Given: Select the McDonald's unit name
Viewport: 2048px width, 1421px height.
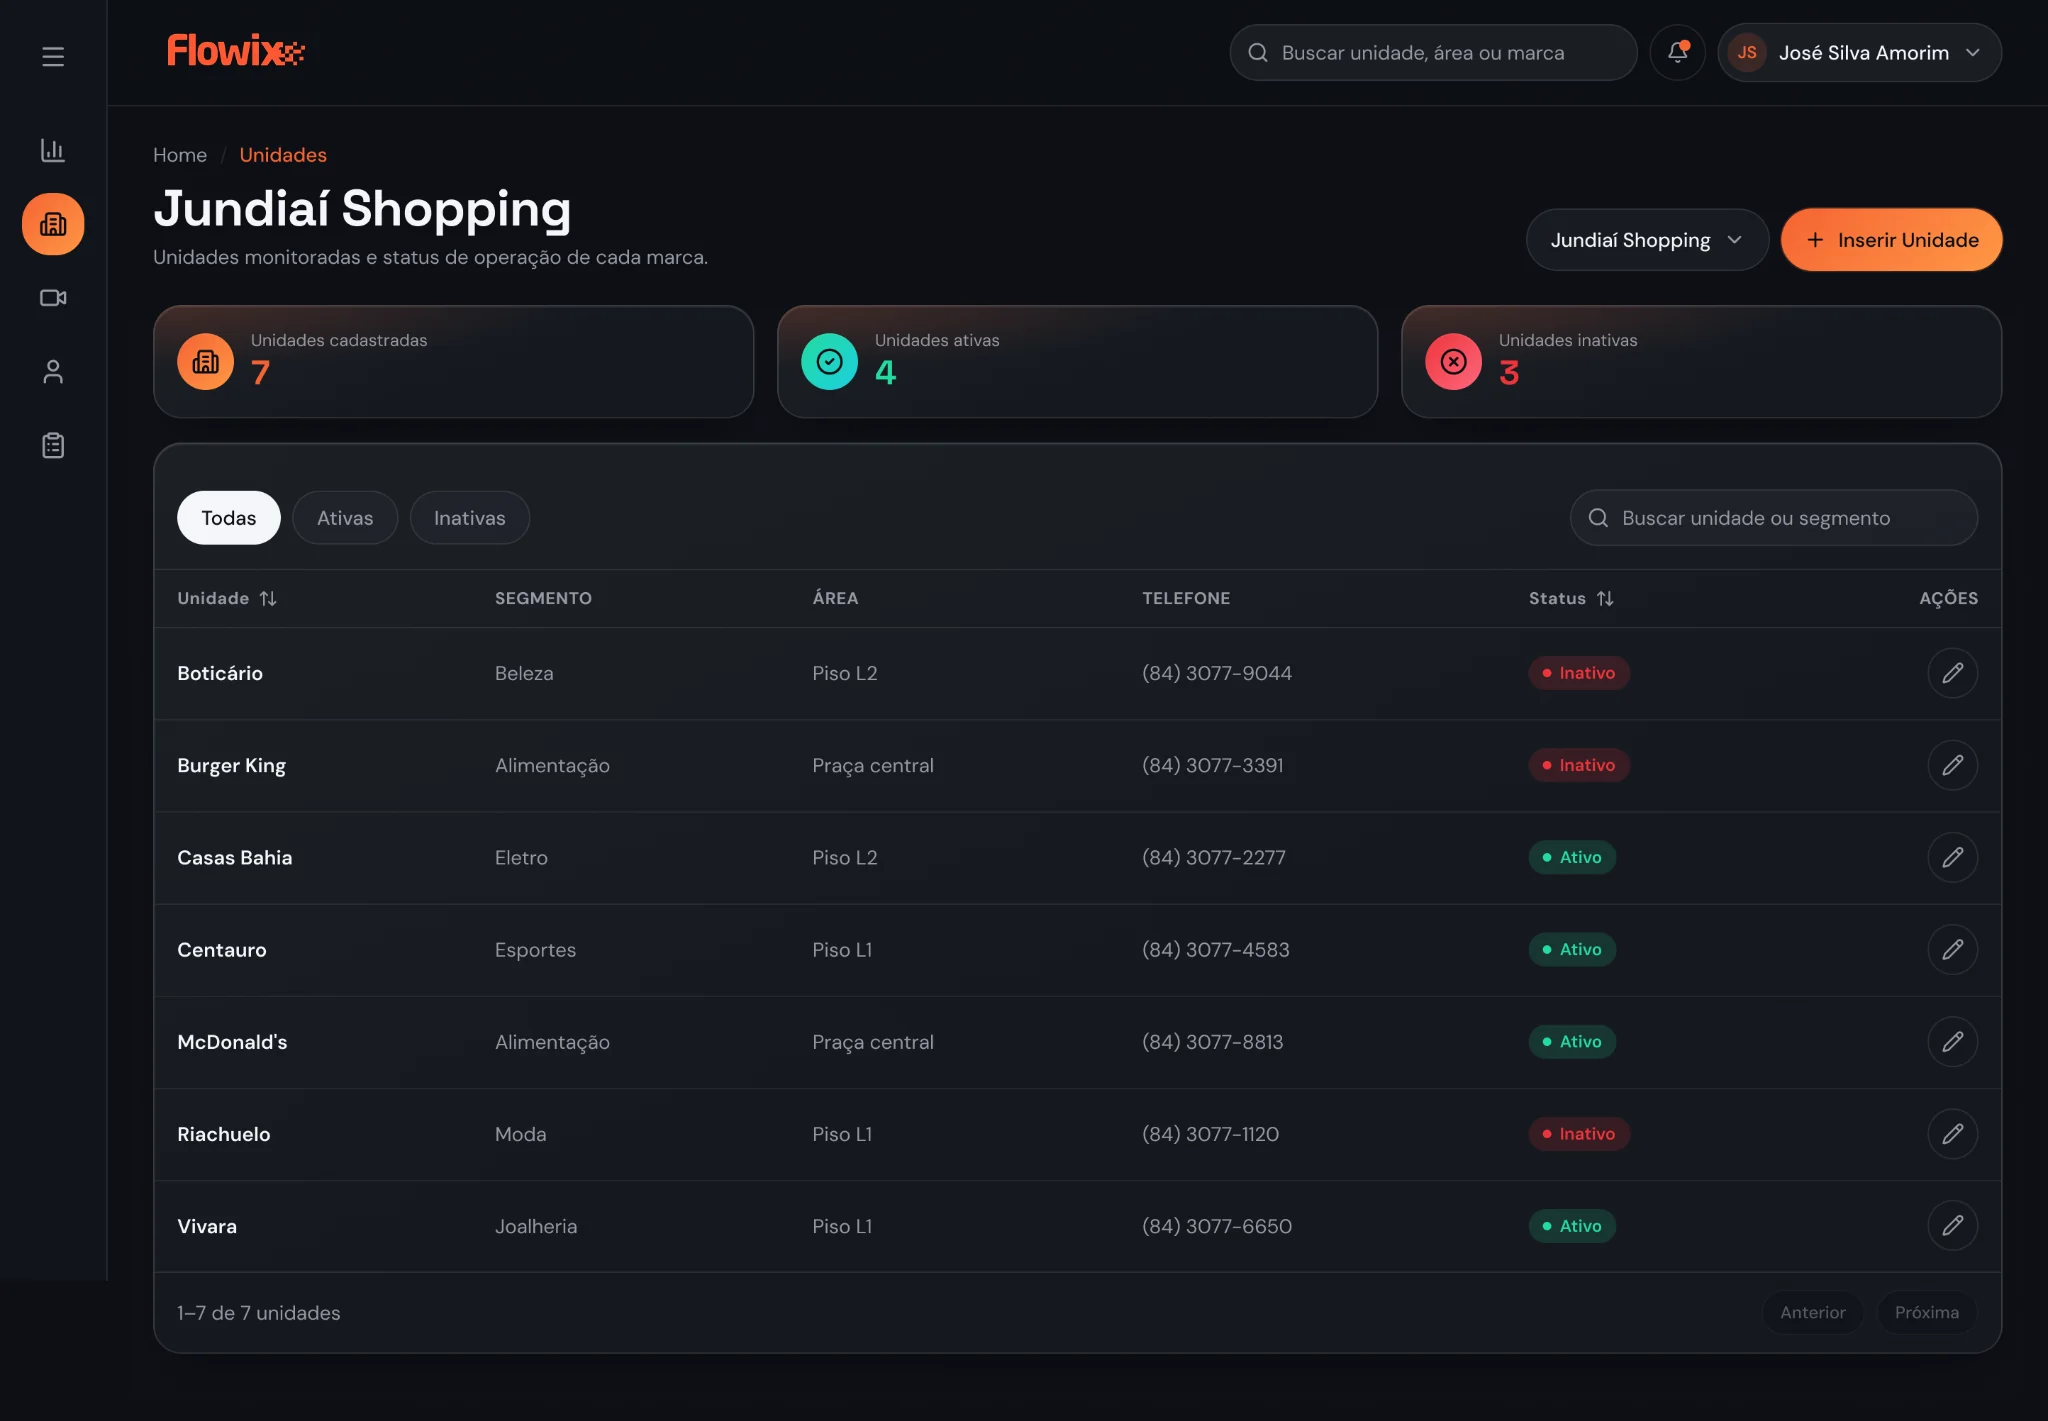Looking at the screenshot, I should click(232, 1042).
